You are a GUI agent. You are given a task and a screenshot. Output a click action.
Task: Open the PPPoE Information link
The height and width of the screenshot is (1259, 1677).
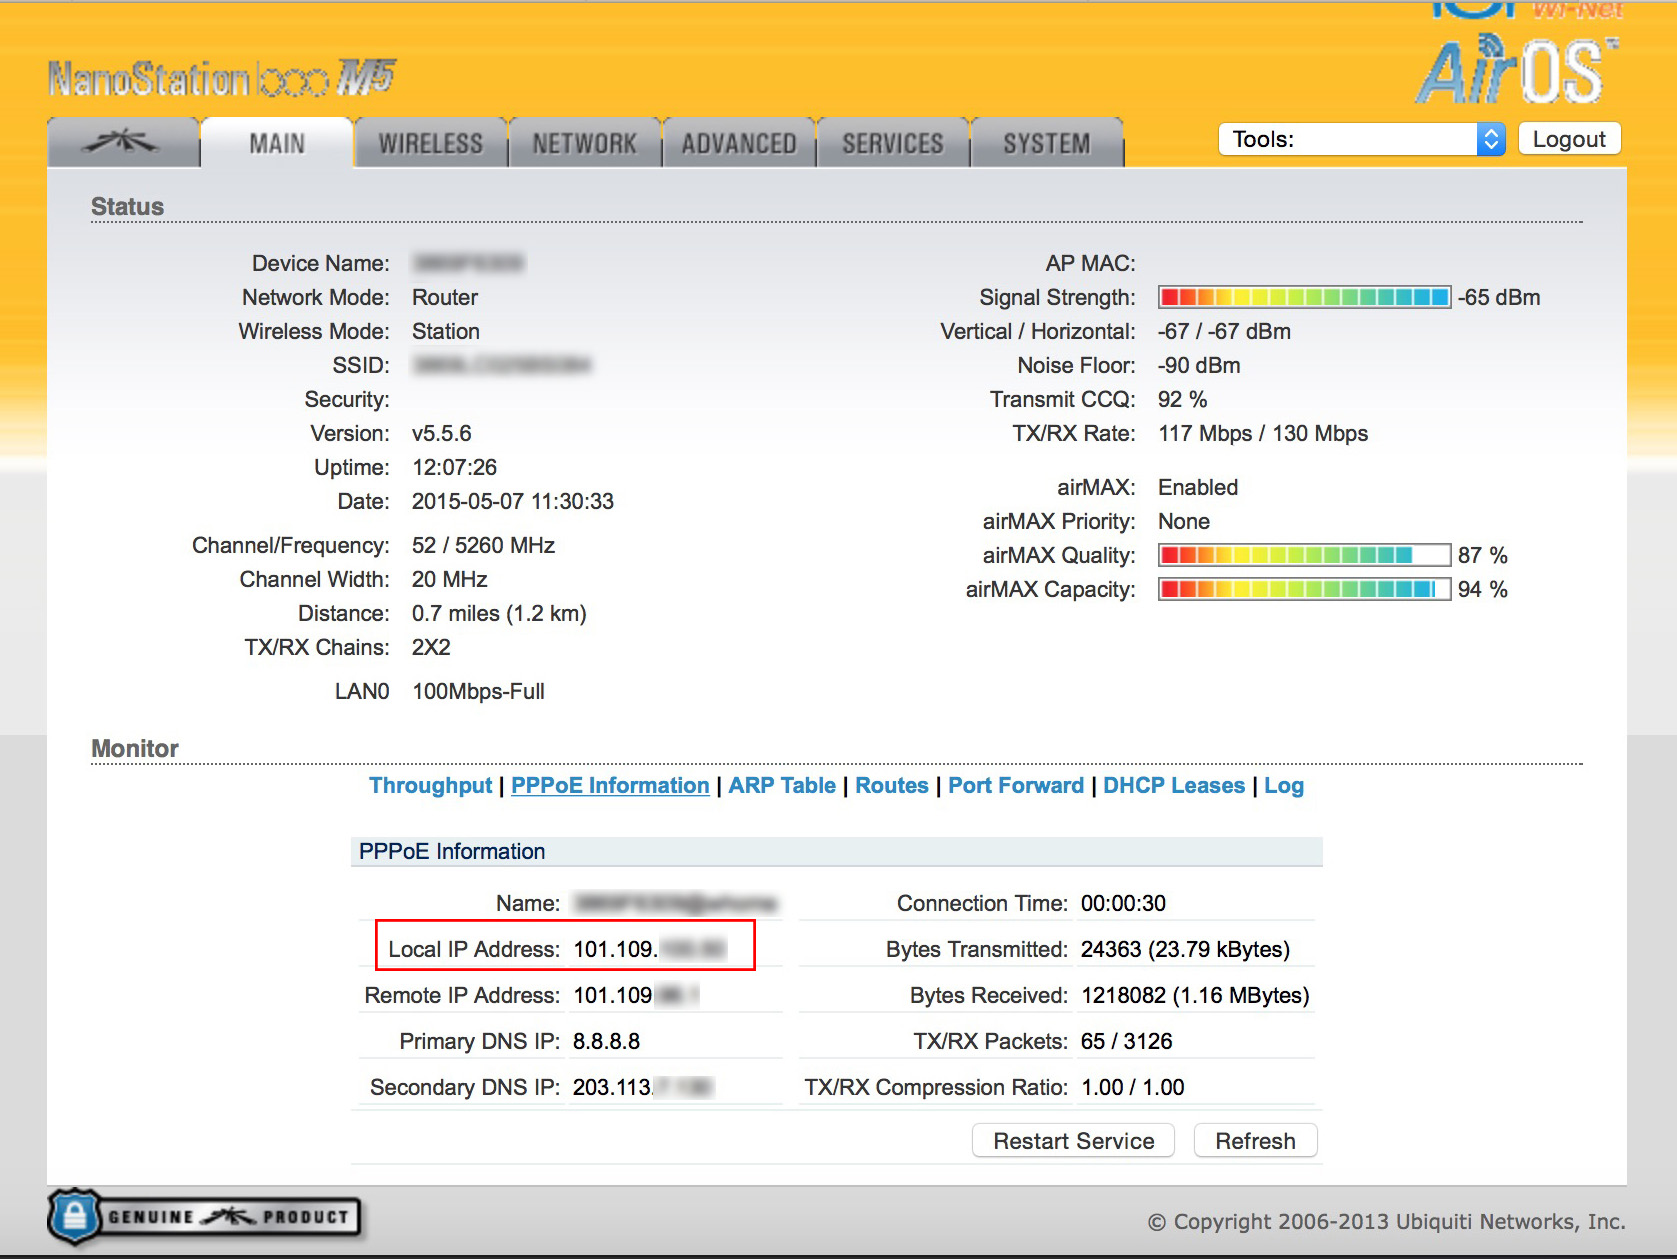click(x=610, y=786)
